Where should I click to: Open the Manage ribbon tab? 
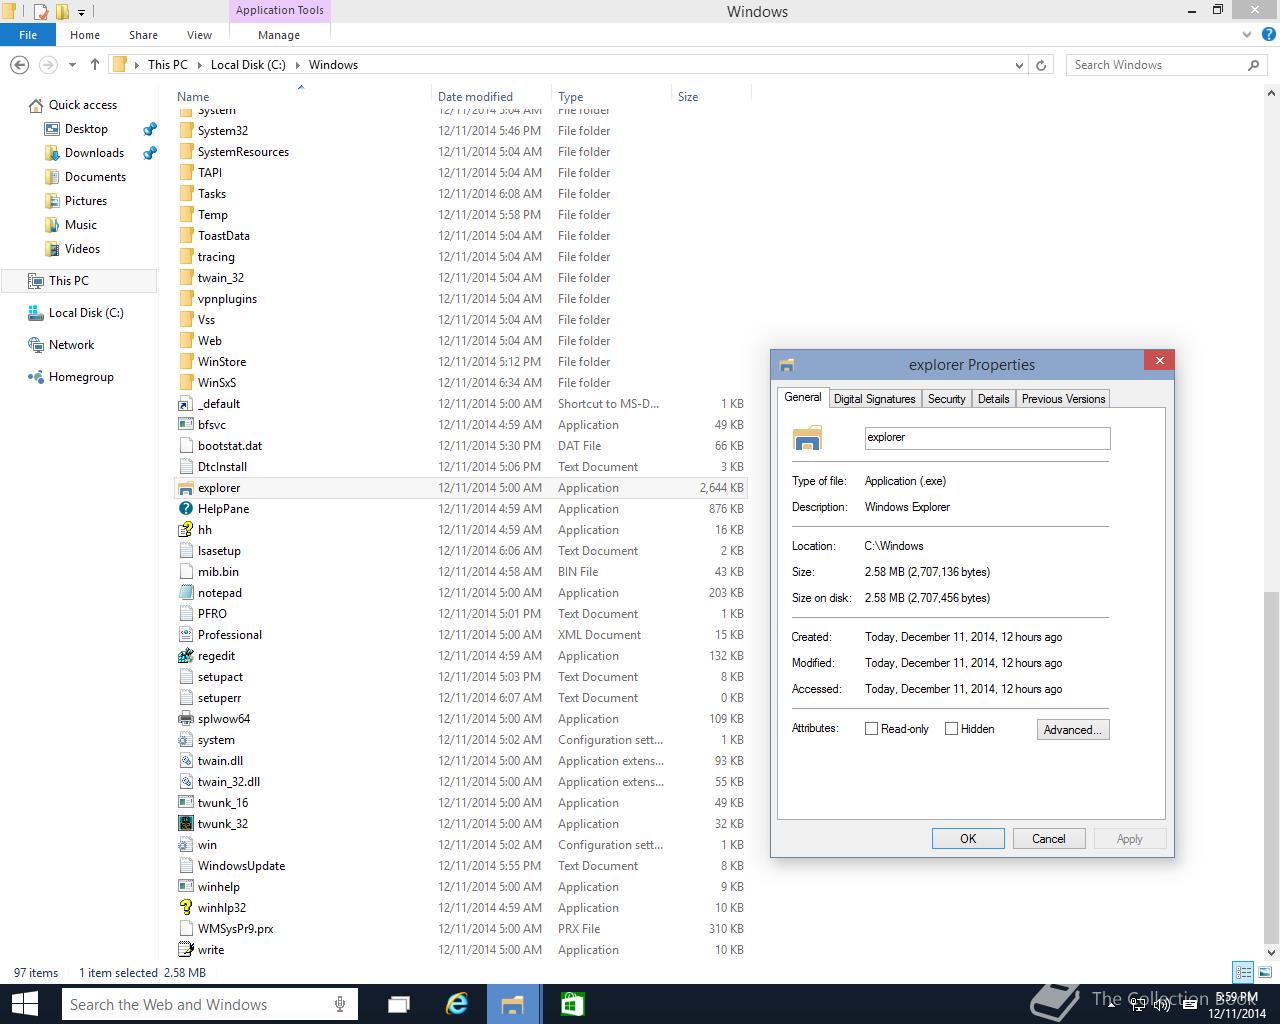(279, 34)
